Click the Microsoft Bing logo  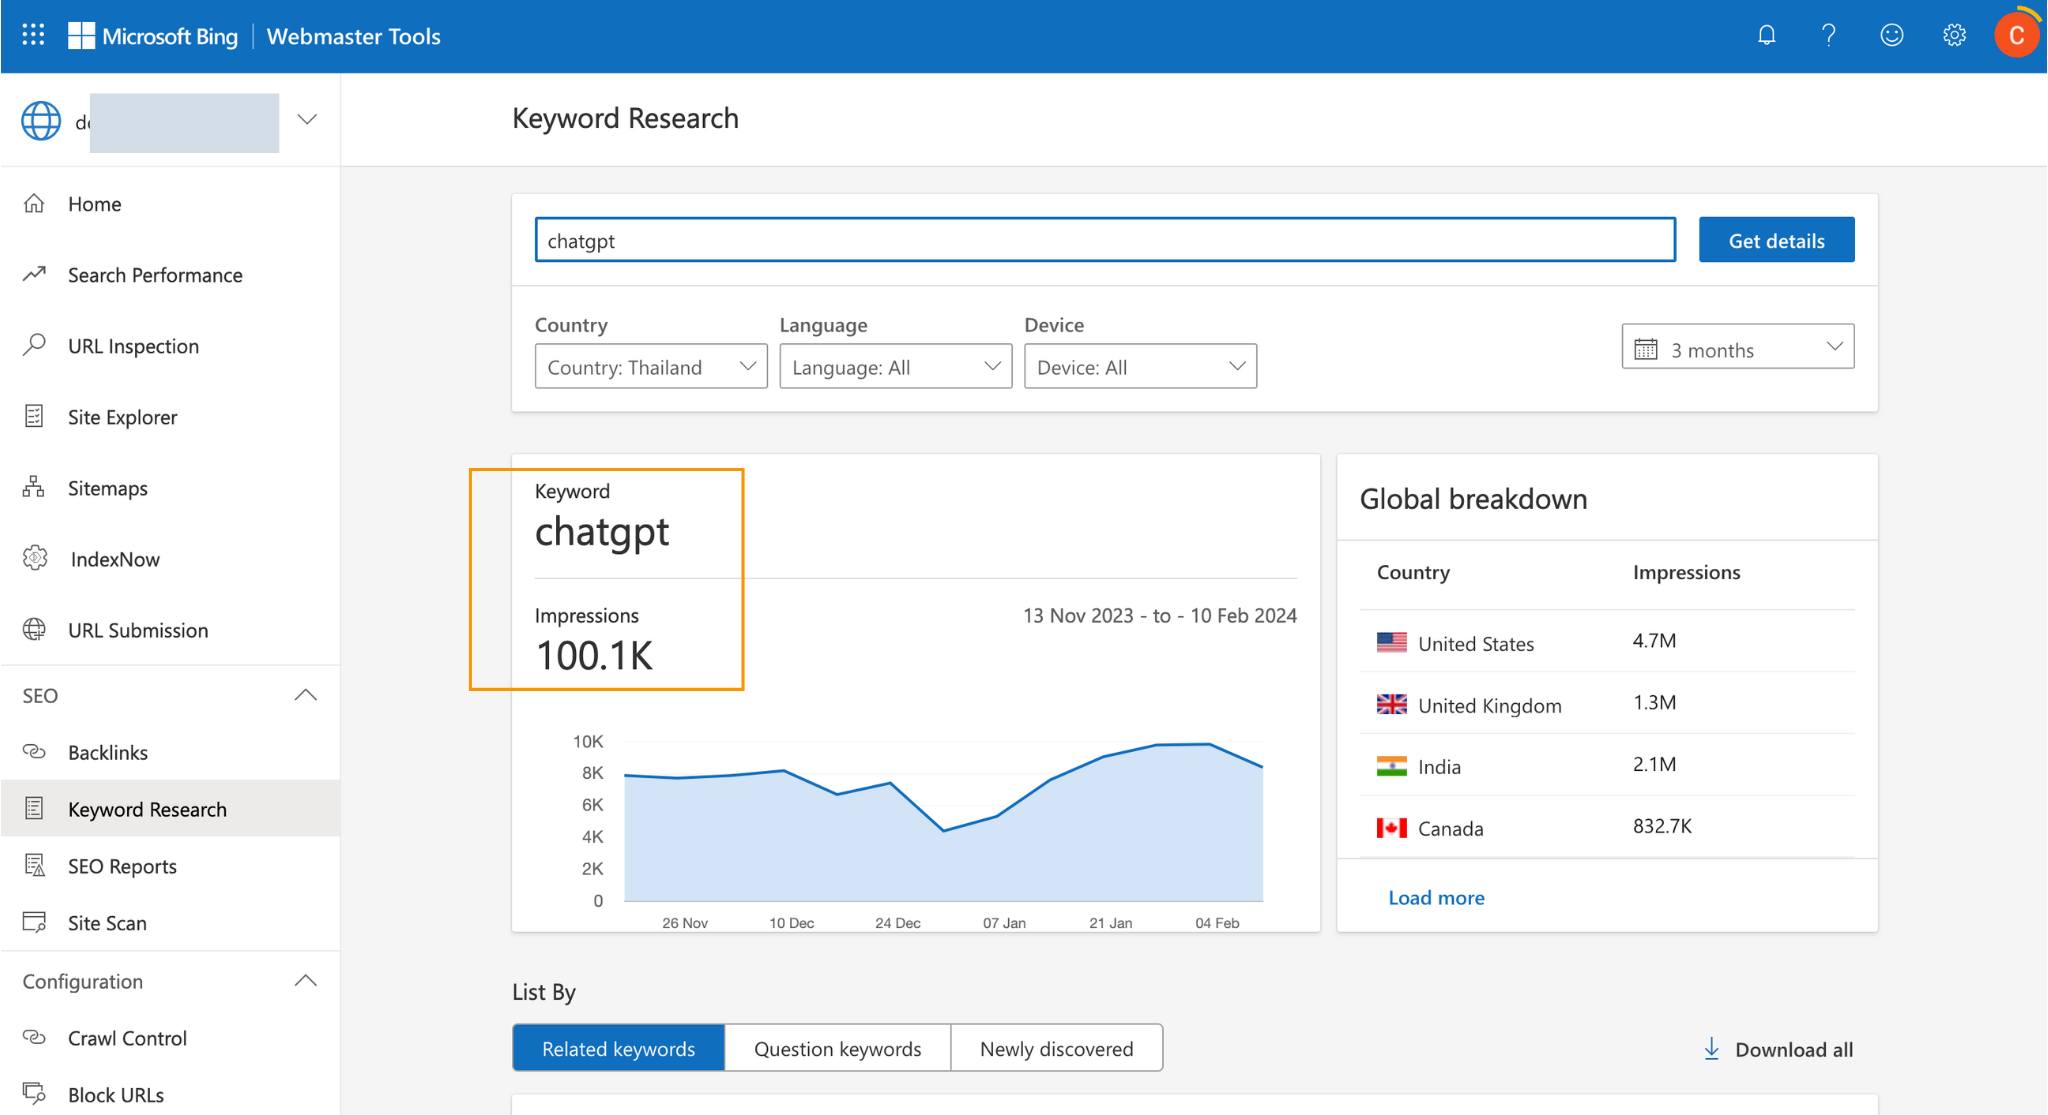pos(153,36)
